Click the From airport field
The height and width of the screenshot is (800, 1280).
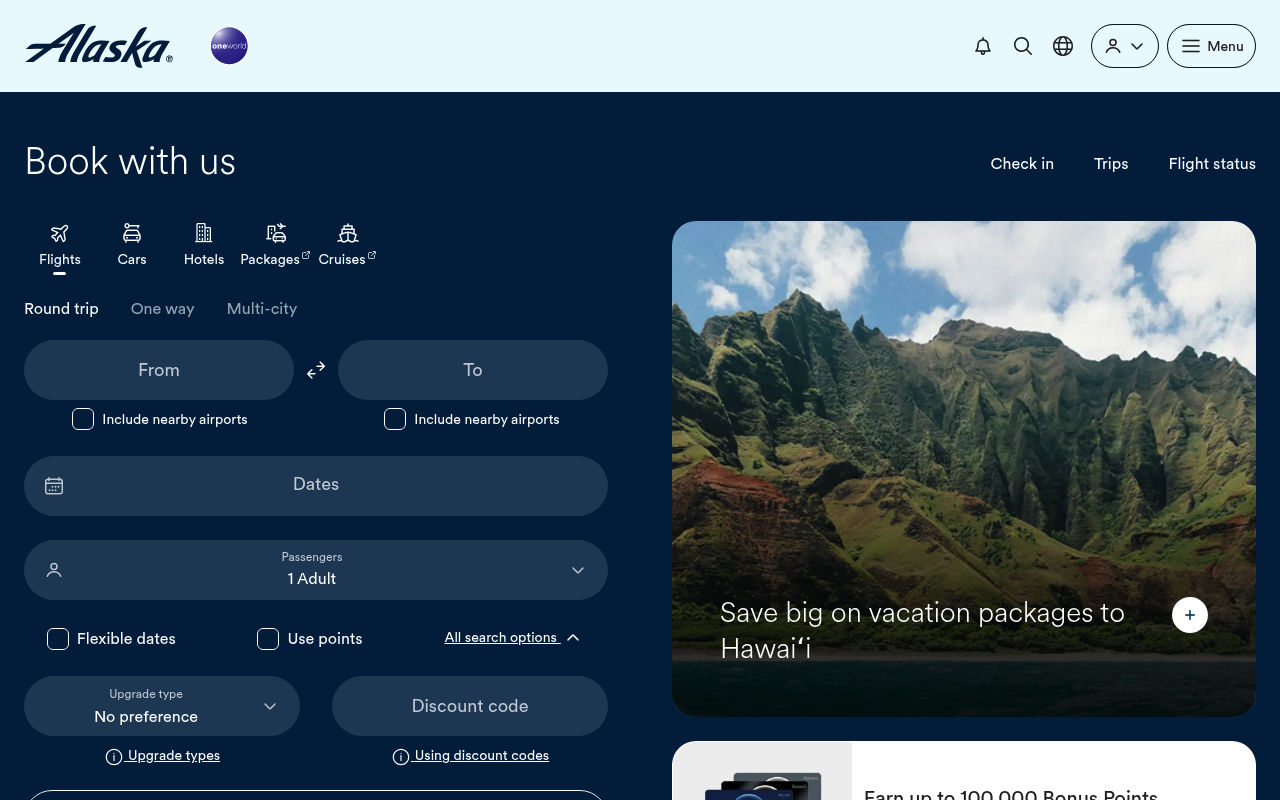point(159,370)
